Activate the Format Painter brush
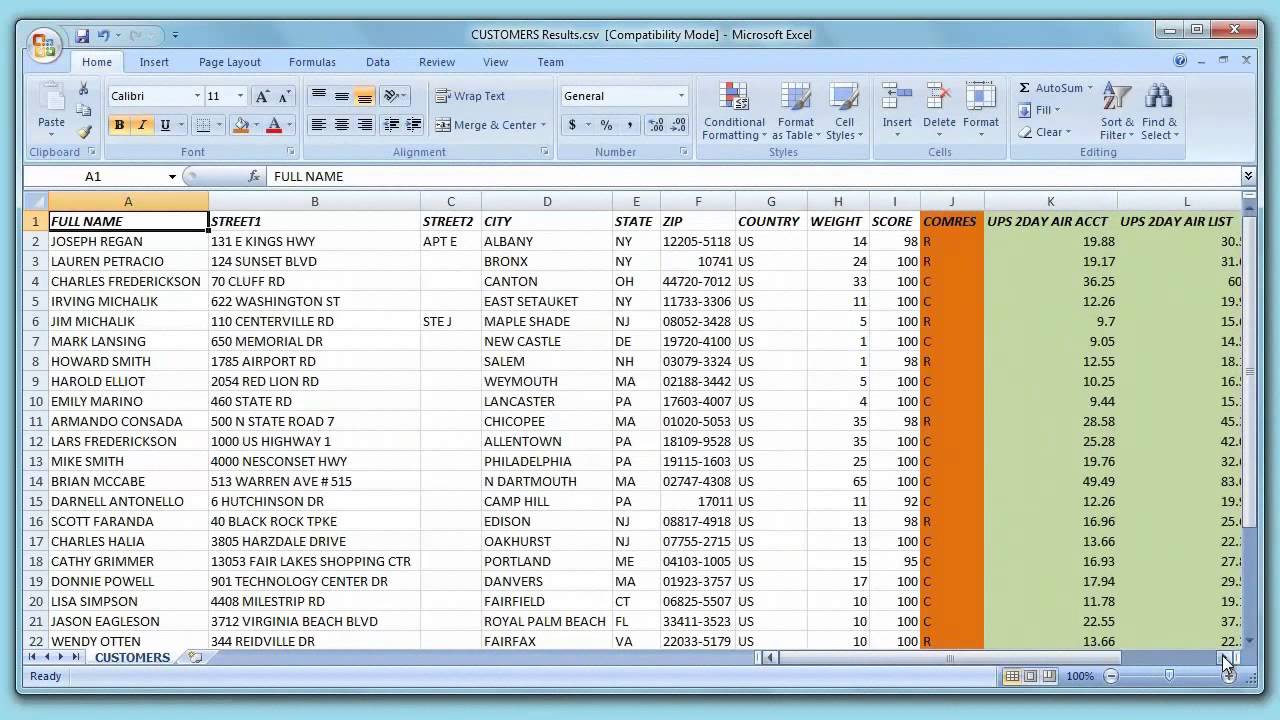 pos(84,131)
